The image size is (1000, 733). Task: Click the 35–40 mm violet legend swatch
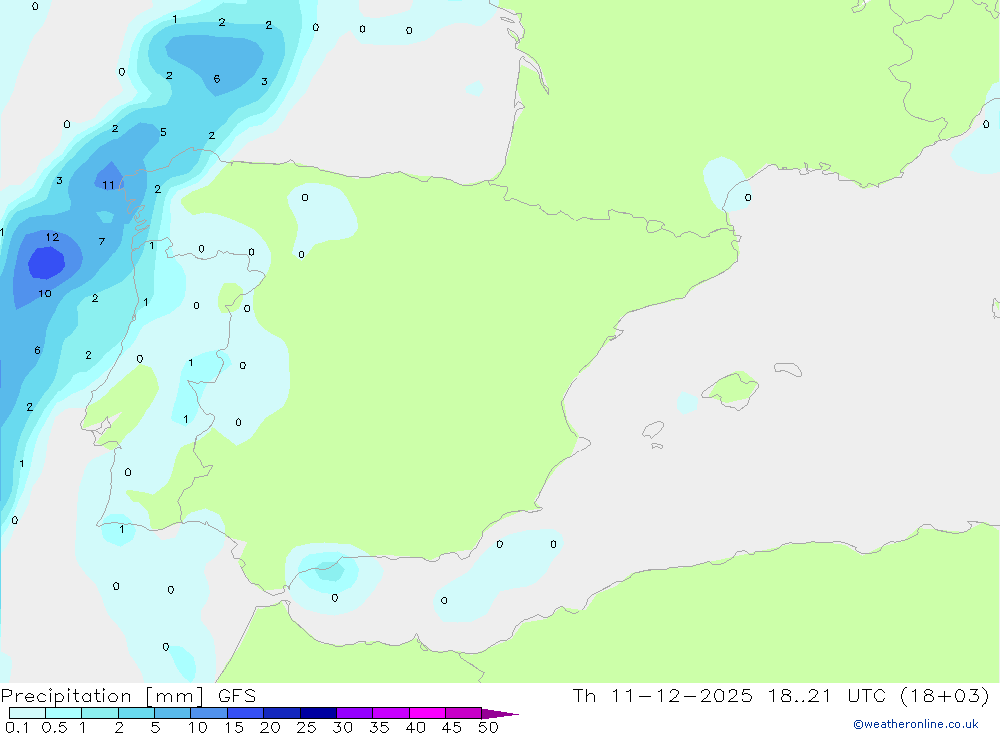click(391, 713)
